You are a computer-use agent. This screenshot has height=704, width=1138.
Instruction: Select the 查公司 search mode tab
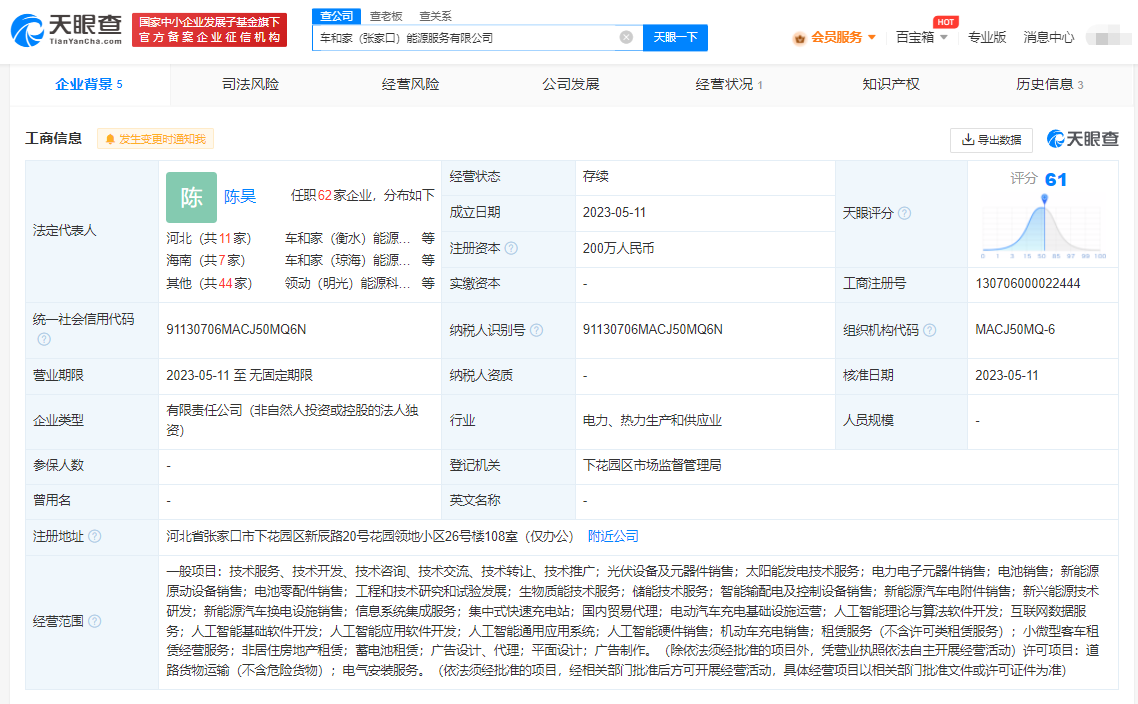pos(337,16)
